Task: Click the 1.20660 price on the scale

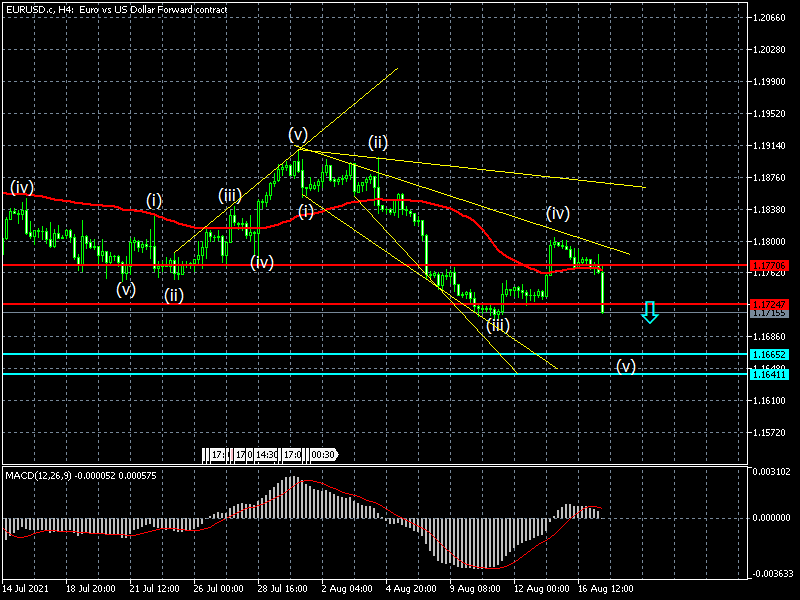Action: click(772, 18)
